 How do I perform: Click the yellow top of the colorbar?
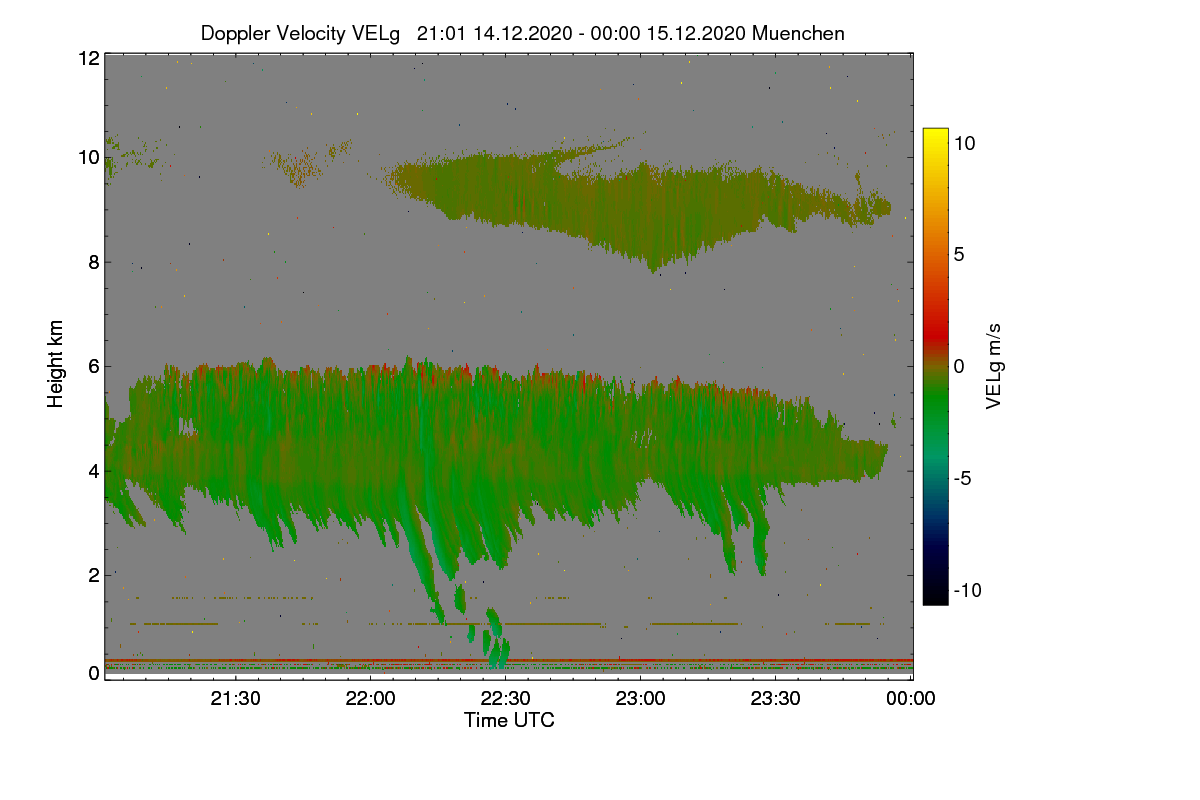pos(935,134)
